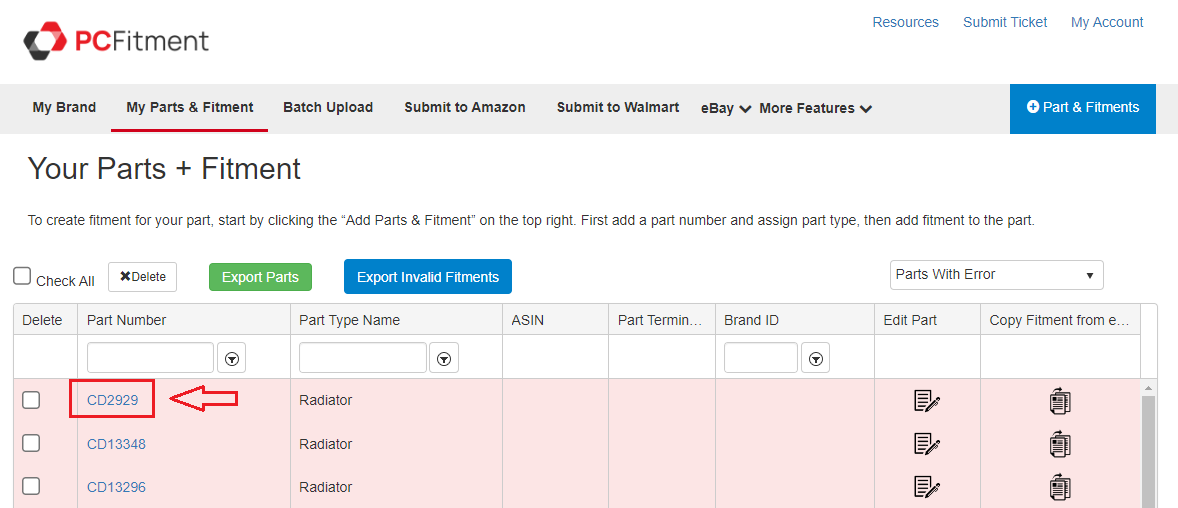Image resolution: width=1178 pixels, height=508 pixels.
Task: Expand the eBay menu dropdown
Action: pyautogui.click(x=725, y=108)
